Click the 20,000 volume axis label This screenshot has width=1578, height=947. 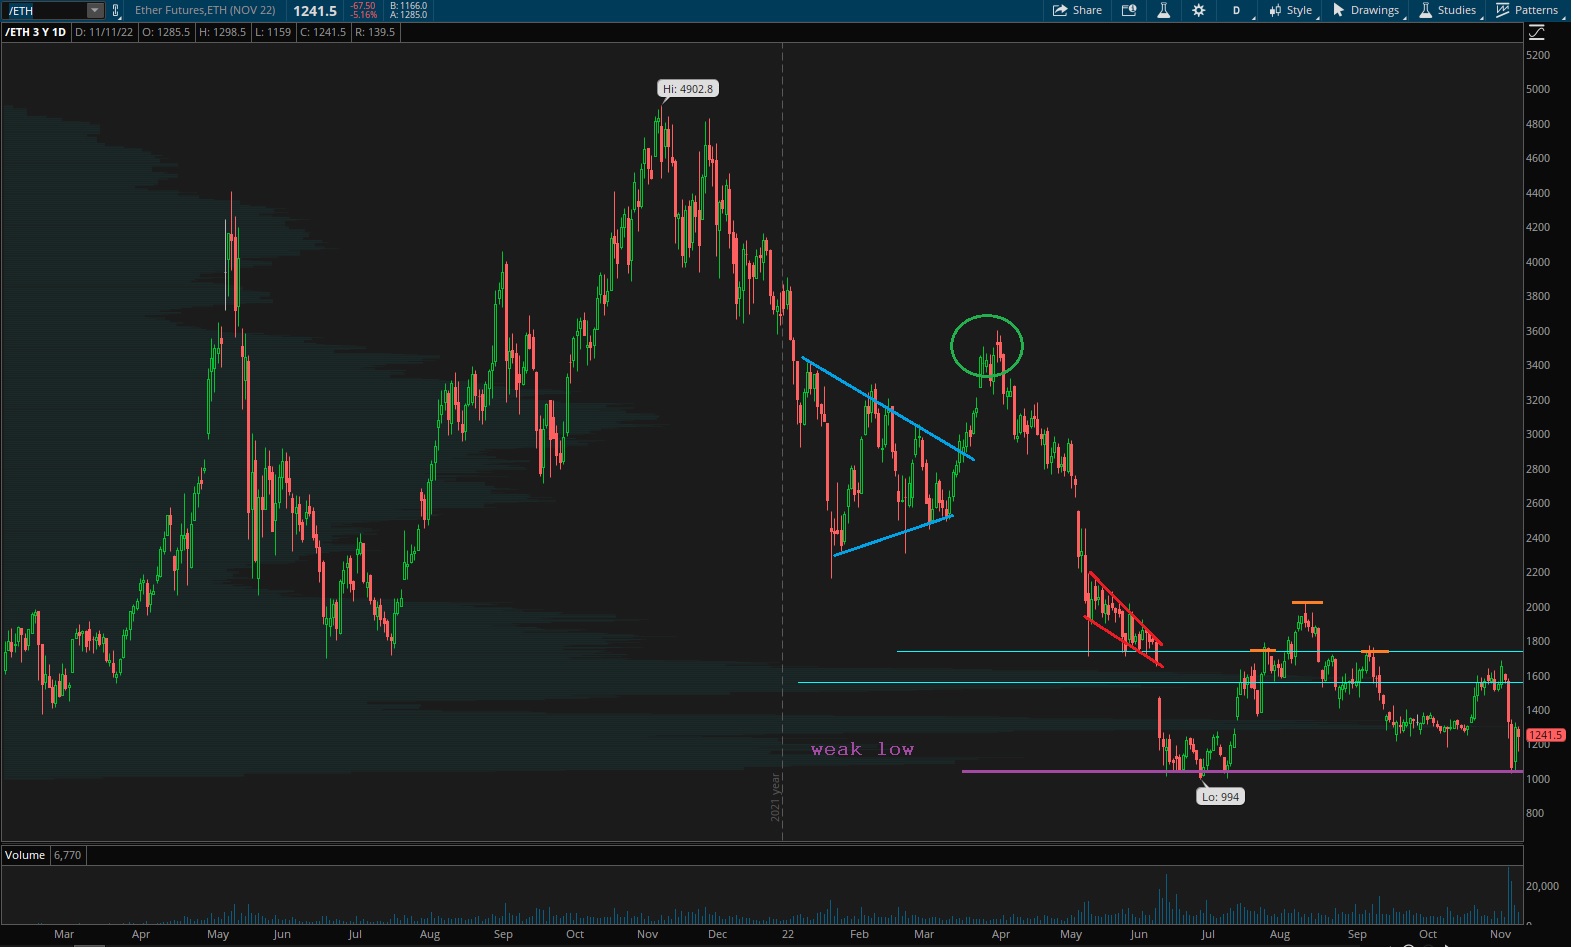click(1542, 886)
